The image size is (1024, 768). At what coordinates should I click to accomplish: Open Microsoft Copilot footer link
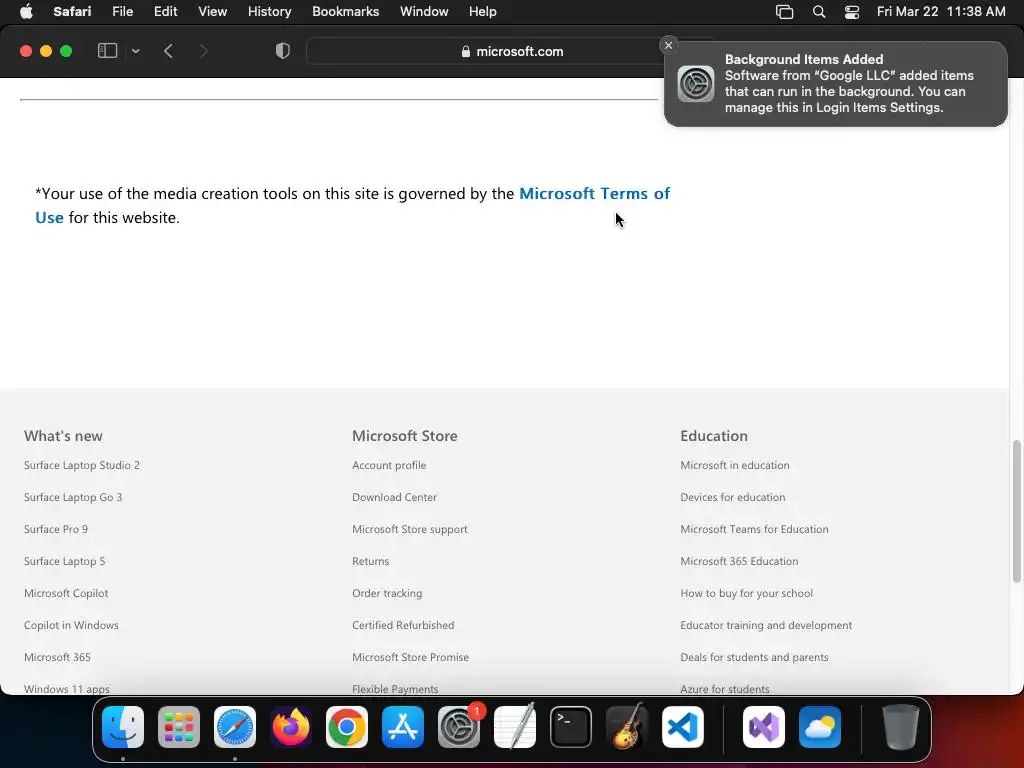click(66, 593)
